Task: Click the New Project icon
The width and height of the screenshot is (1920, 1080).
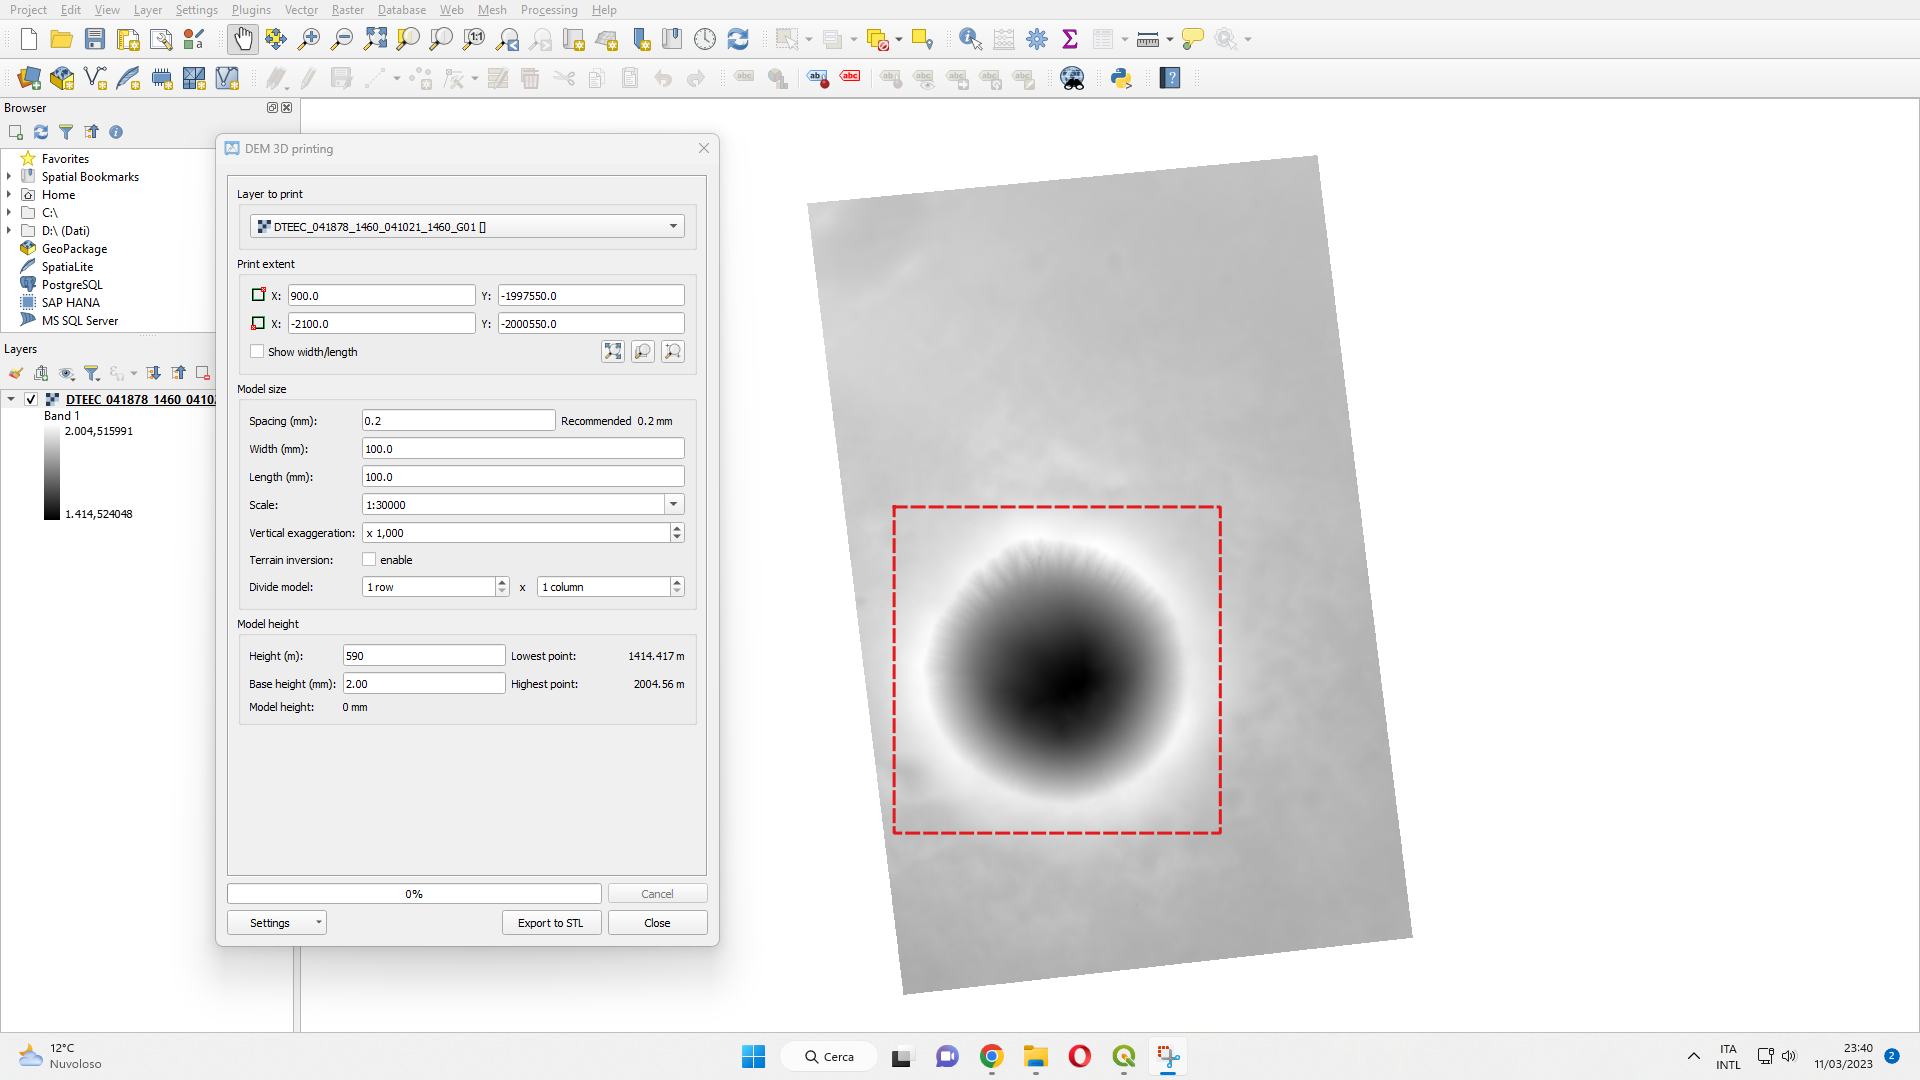Action: coord(29,39)
